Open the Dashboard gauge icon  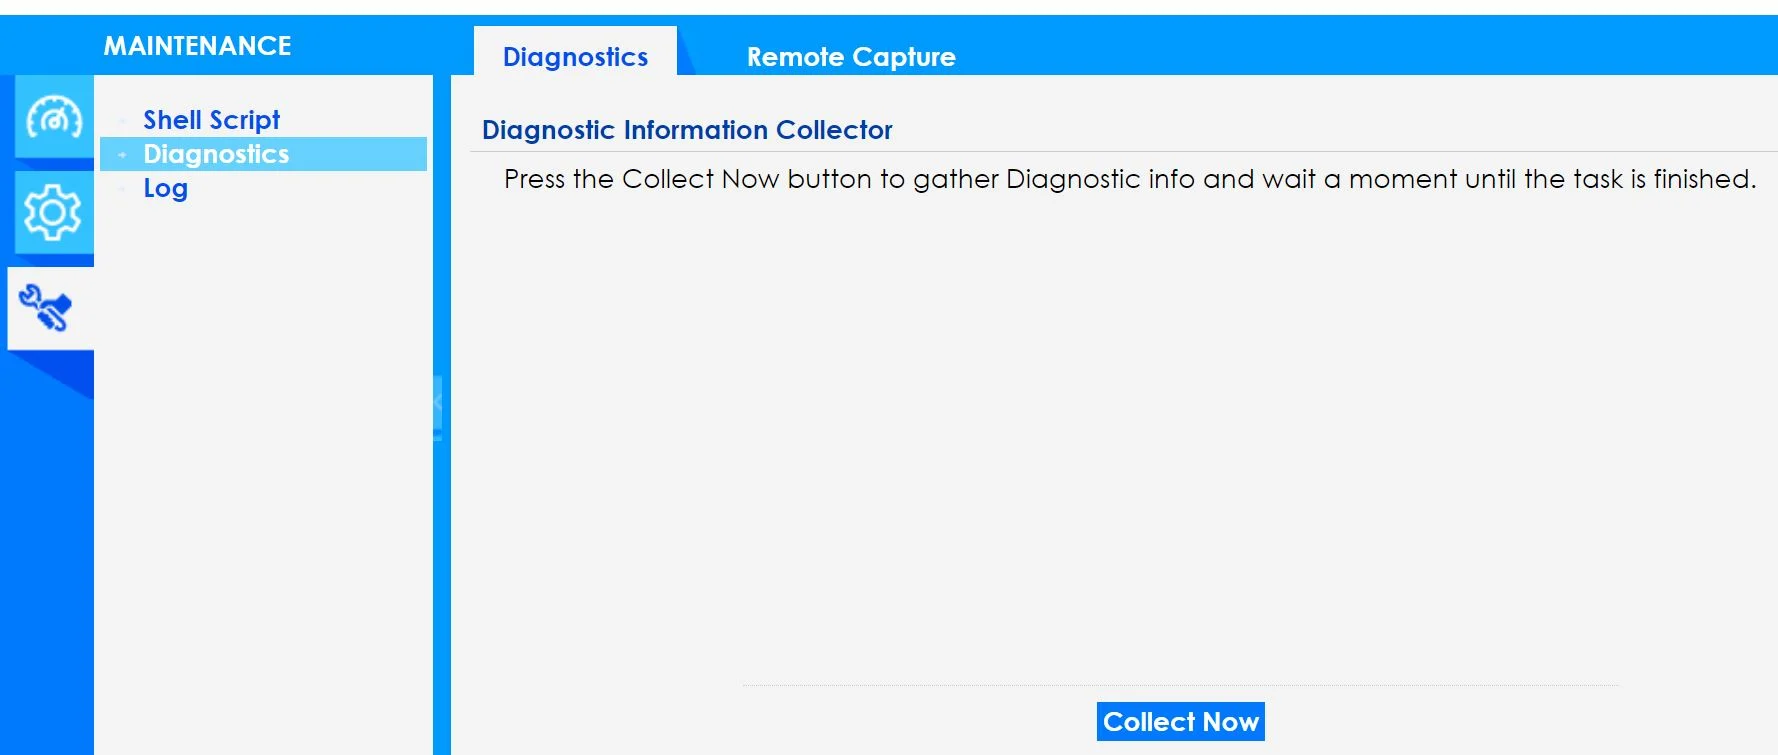pyautogui.click(x=54, y=118)
